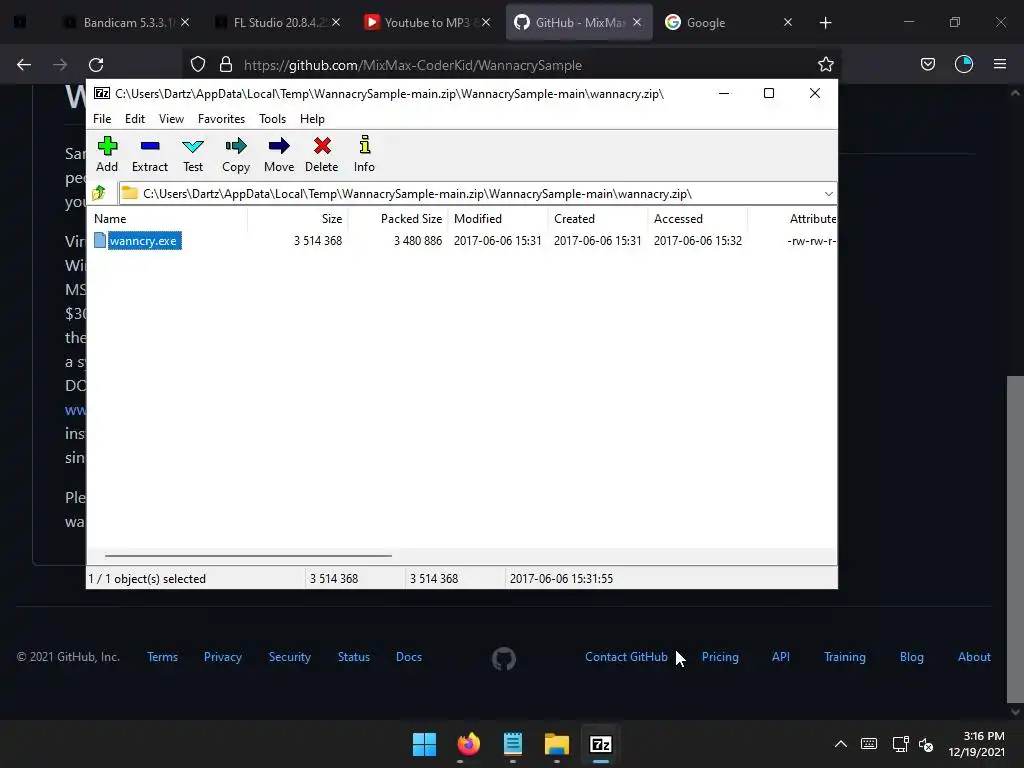Open the File menu in 7-Zip
The image size is (1024, 768).
click(x=102, y=119)
